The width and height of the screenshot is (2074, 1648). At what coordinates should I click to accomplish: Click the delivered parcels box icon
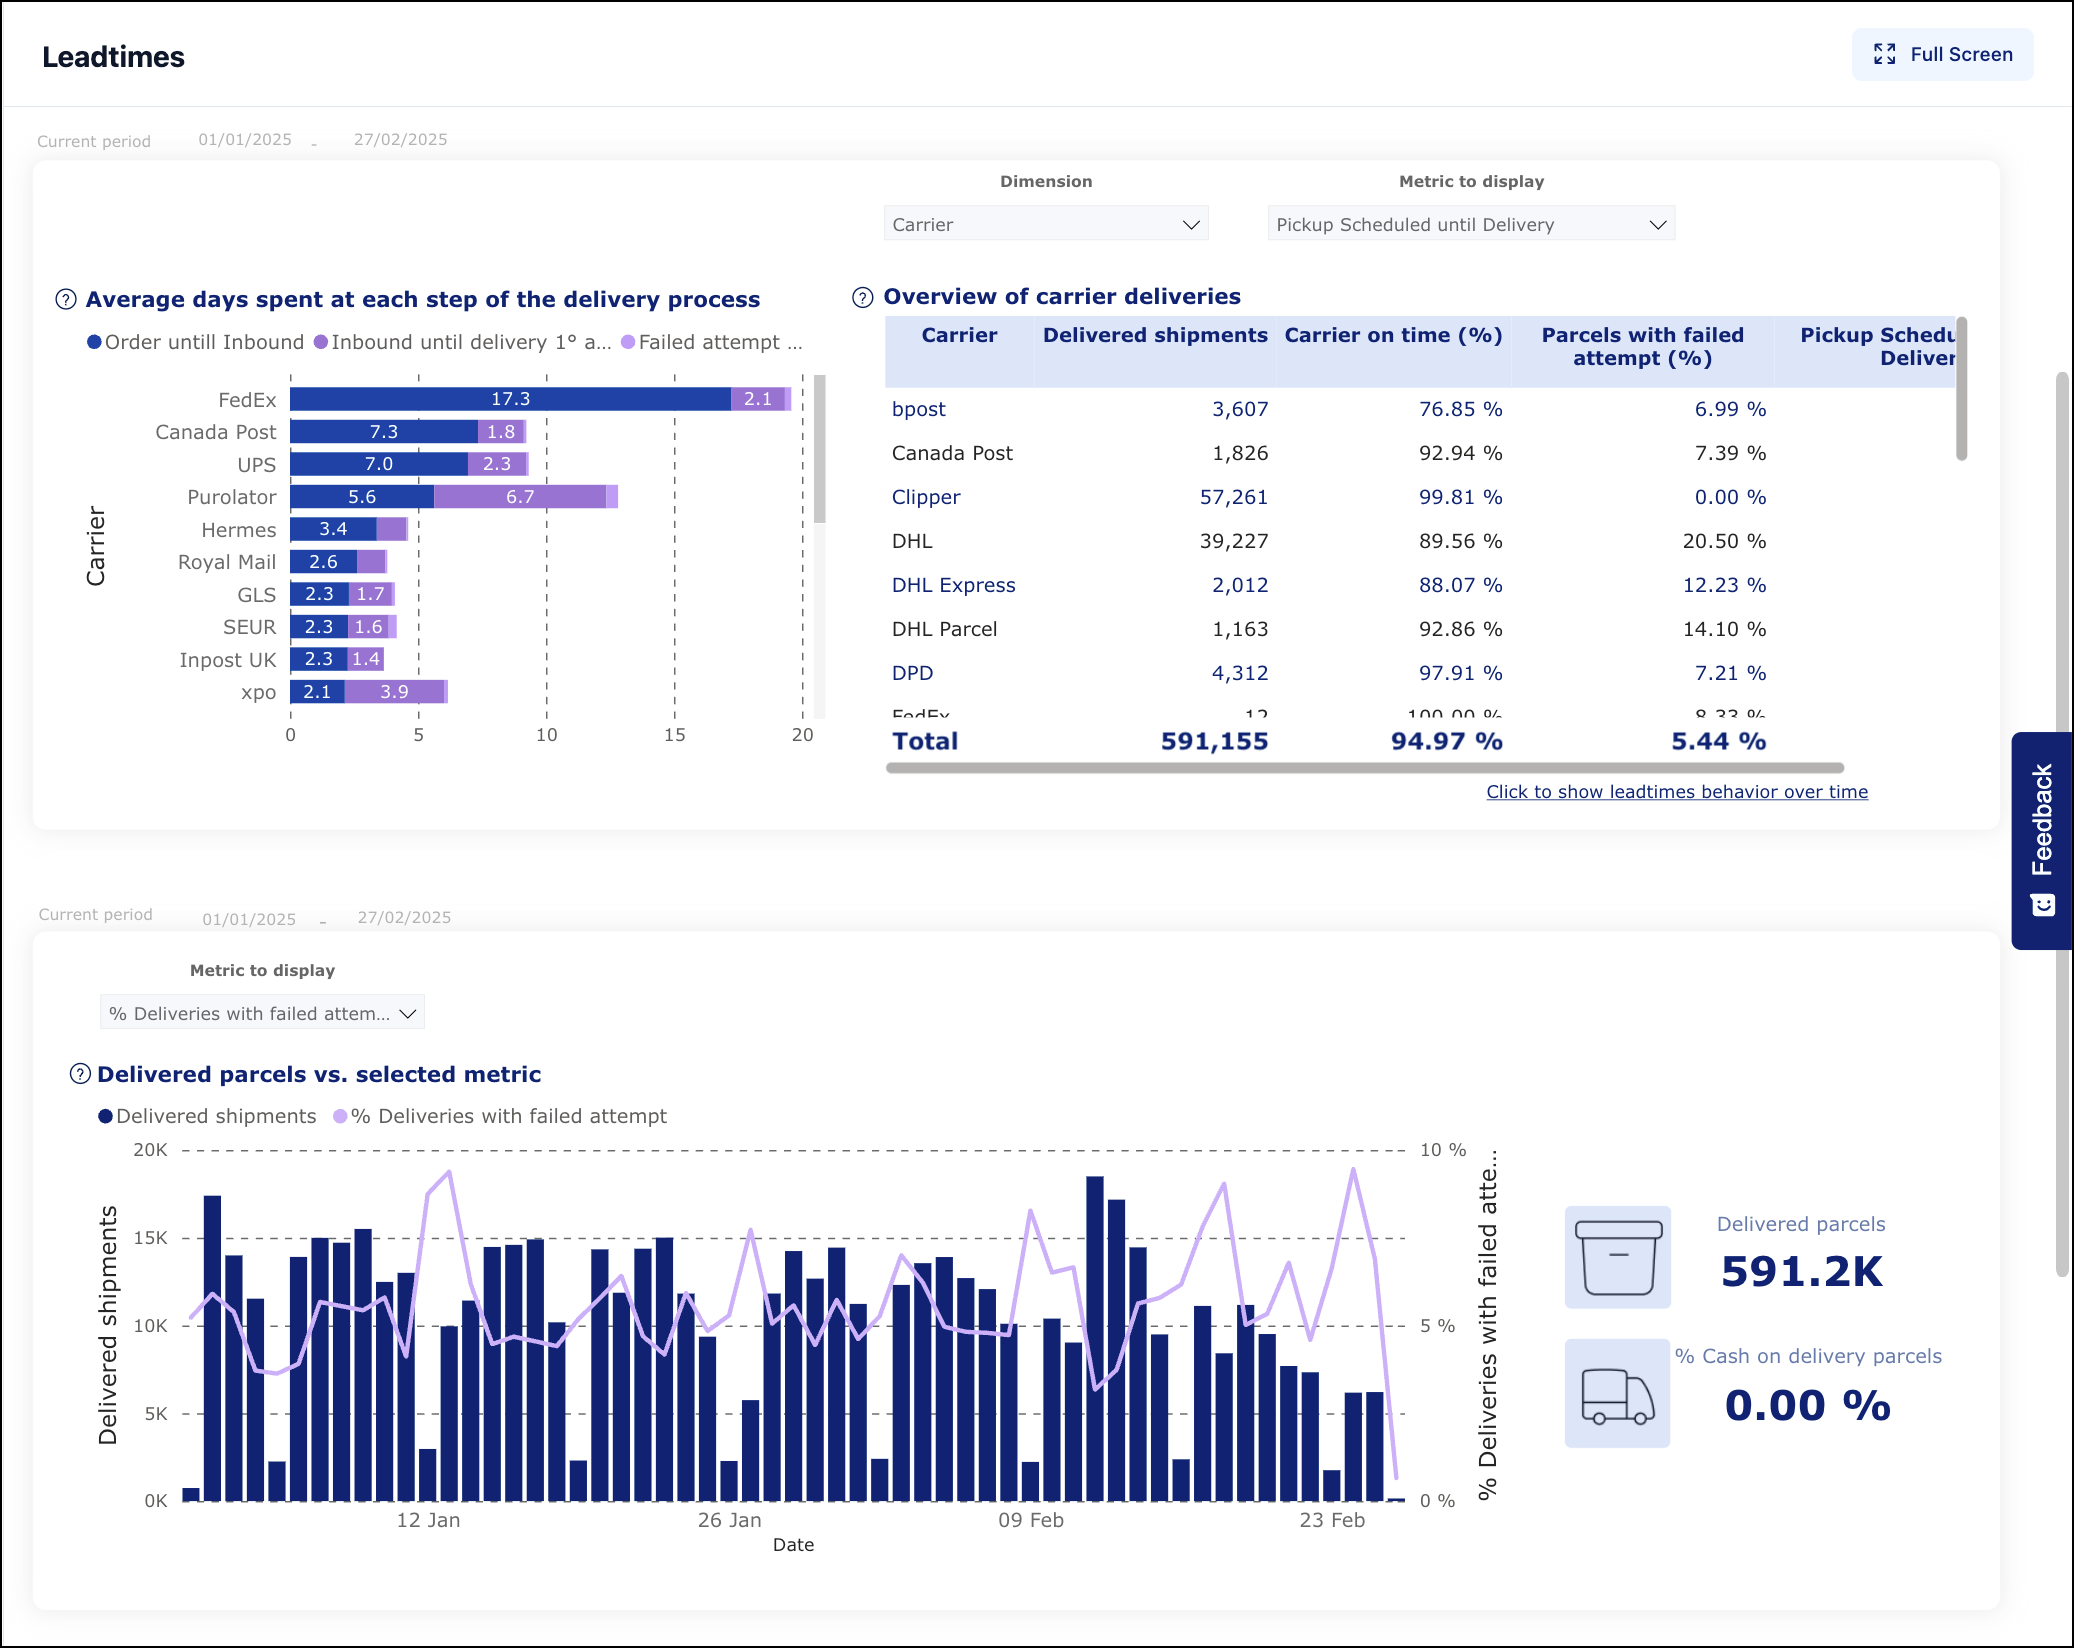[x=1617, y=1257]
